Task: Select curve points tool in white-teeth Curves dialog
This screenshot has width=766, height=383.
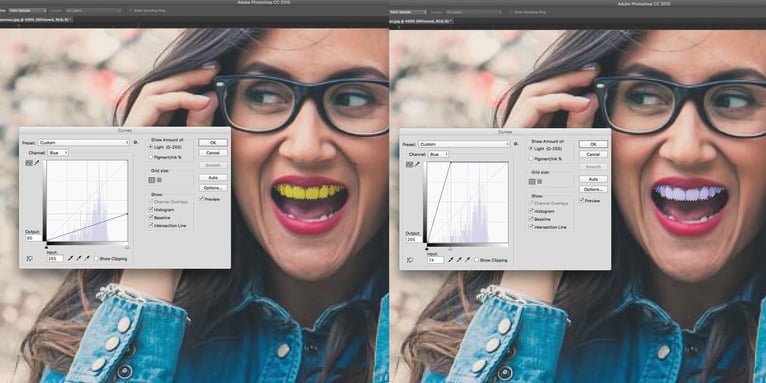Action: pyautogui.click(x=409, y=165)
